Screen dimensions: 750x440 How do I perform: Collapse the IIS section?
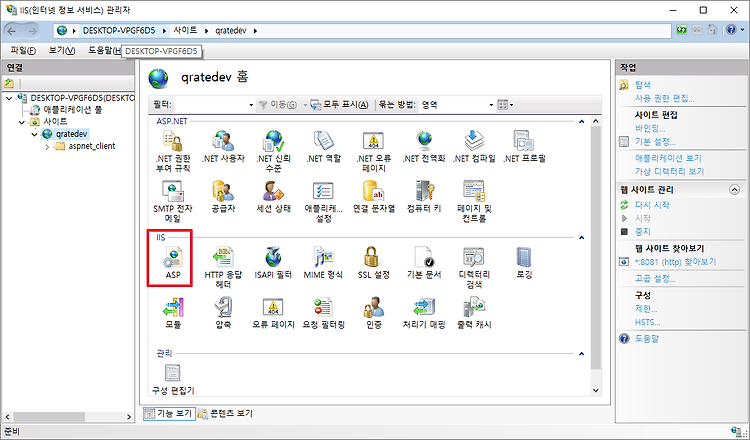(582, 237)
